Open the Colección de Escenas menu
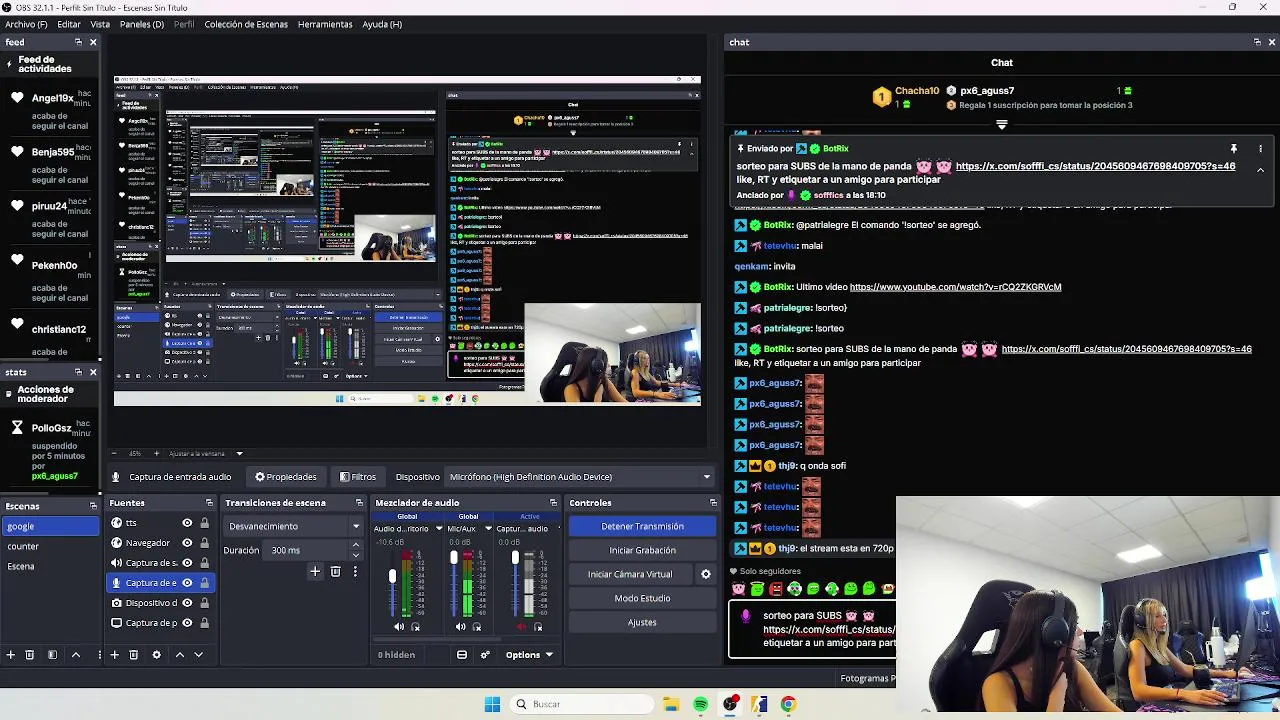Image resolution: width=1280 pixels, height=720 pixels. [246, 24]
